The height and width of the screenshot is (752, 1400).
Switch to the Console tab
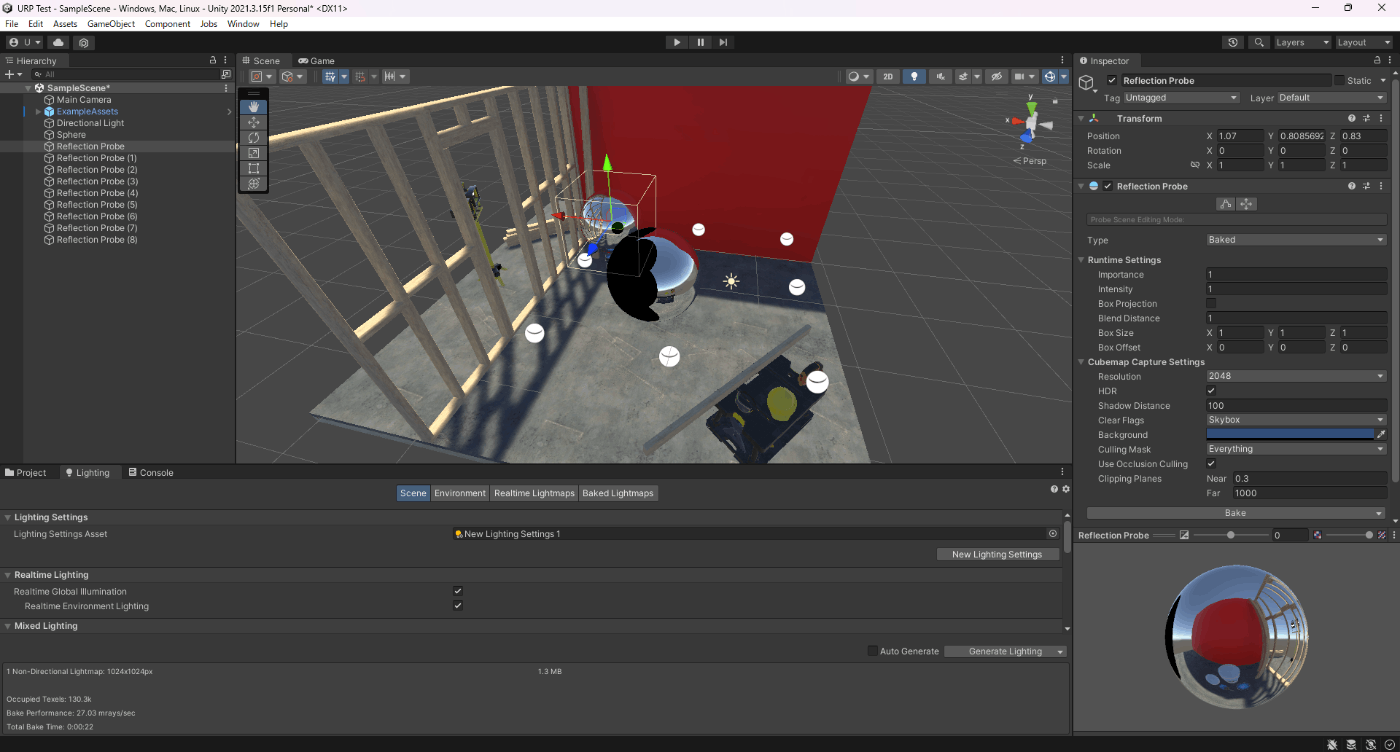(151, 472)
